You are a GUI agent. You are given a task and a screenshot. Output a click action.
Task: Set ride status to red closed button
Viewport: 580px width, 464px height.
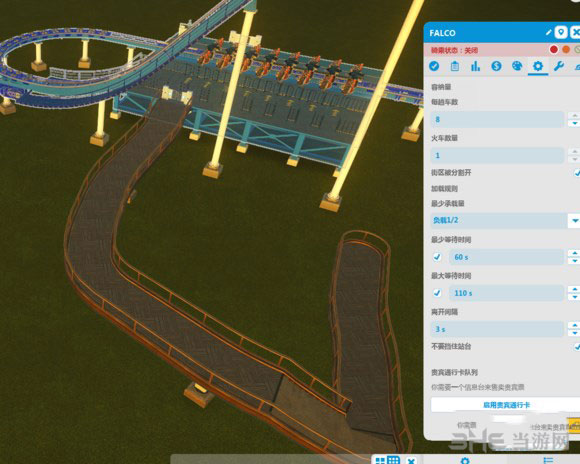[554, 50]
